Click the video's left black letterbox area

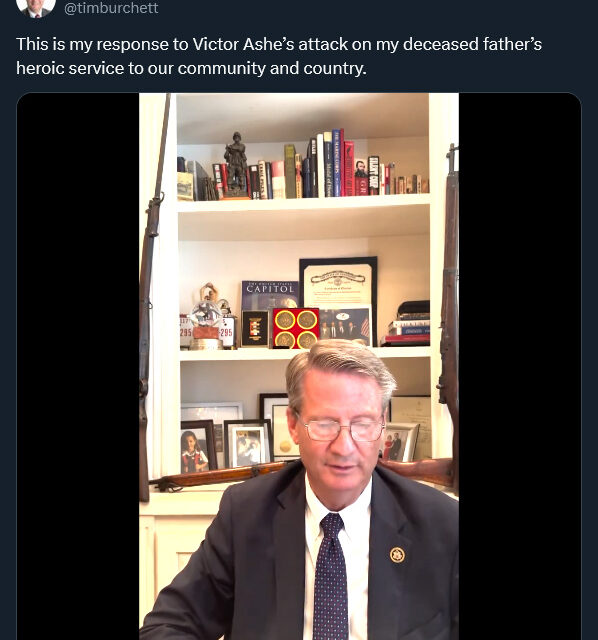coord(78,366)
